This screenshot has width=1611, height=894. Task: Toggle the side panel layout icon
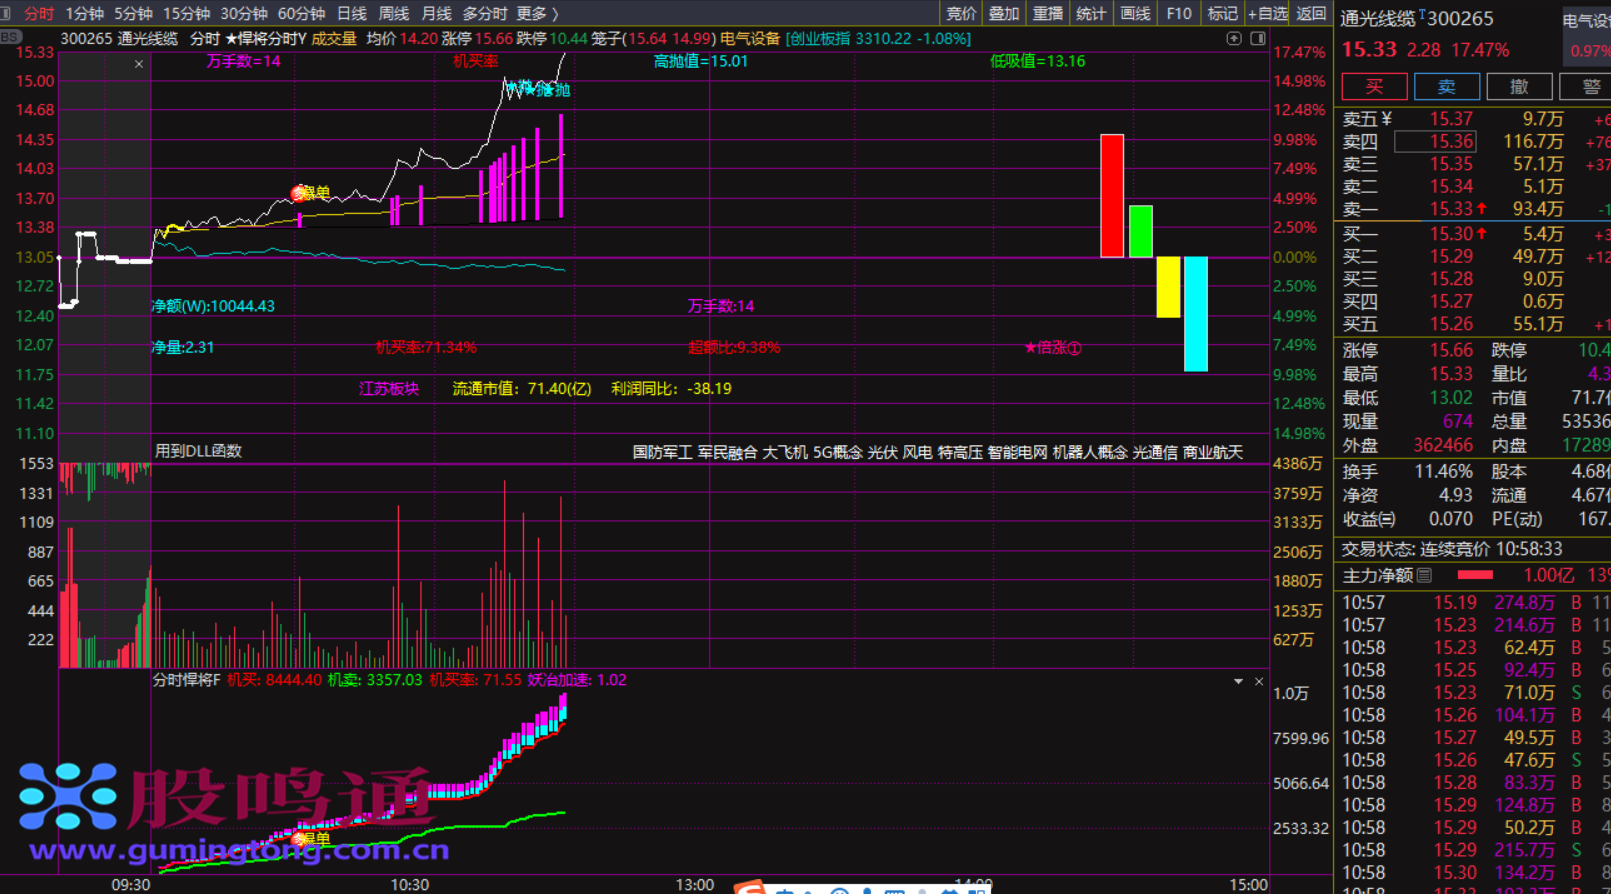click(1258, 39)
